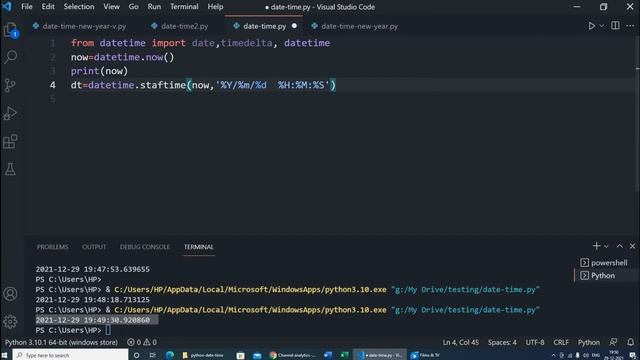
Task: Open the File menu
Action: click(27, 7)
